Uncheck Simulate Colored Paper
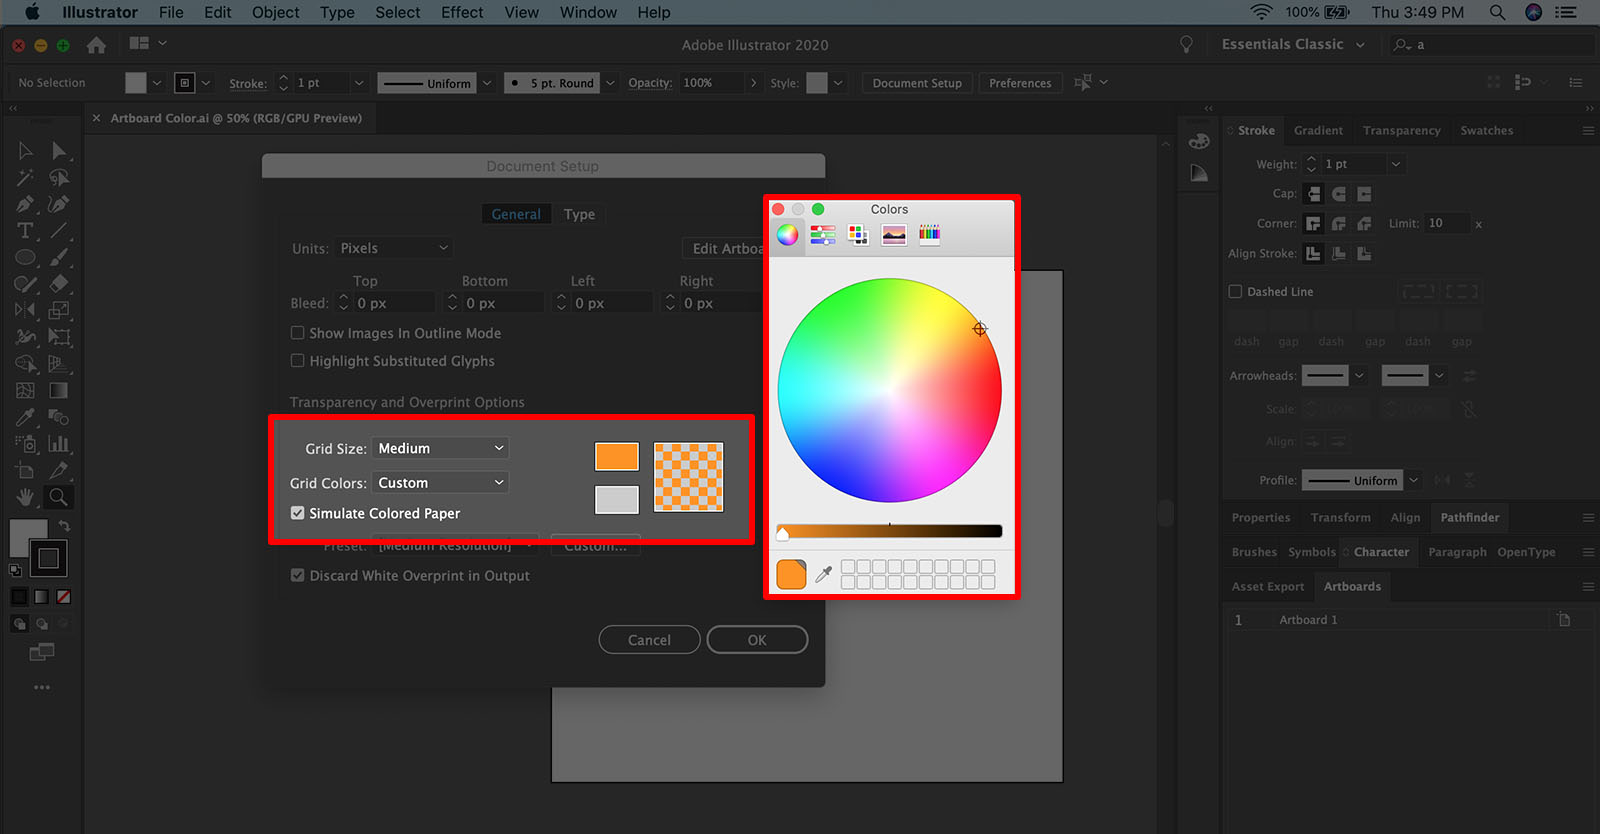This screenshot has width=1600, height=834. pos(298,513)
